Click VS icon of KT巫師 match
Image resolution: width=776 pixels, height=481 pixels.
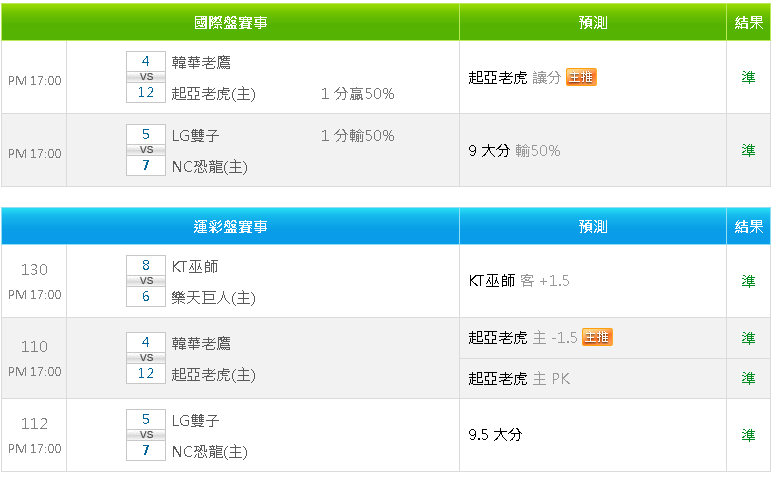pos(146,281)
